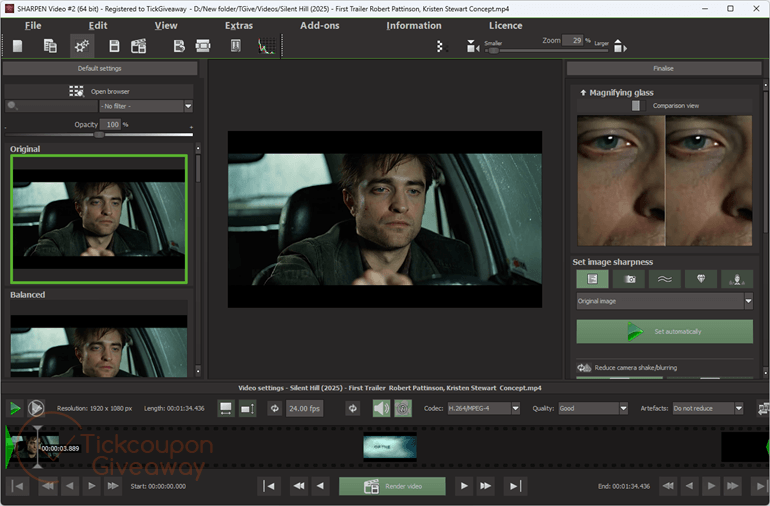Click the Zoom percentage field showing 29
770x506 pixels.
tap(573, 40)
